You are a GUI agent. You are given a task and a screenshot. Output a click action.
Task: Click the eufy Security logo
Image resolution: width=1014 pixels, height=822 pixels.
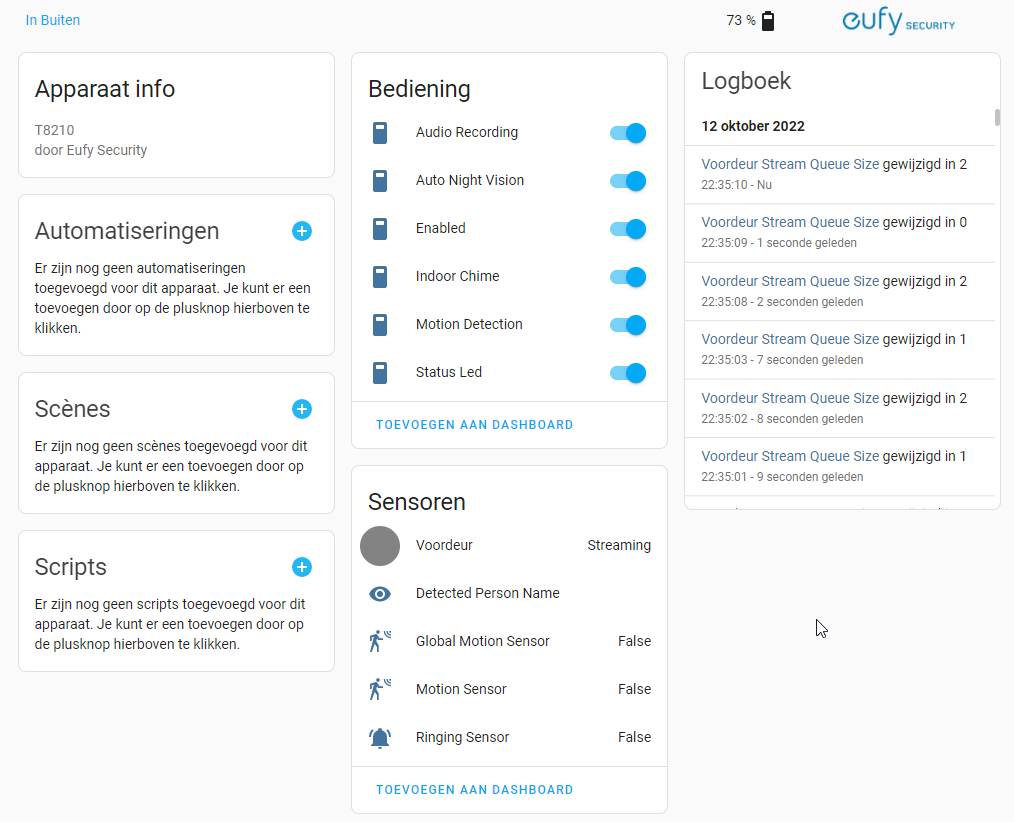pyautogui.click(x=897, y=21)
